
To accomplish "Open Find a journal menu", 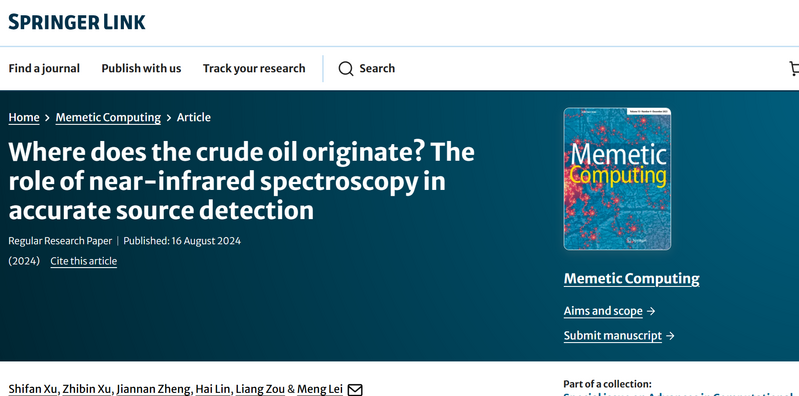I will pyautogui.click(x=44, y=68).
